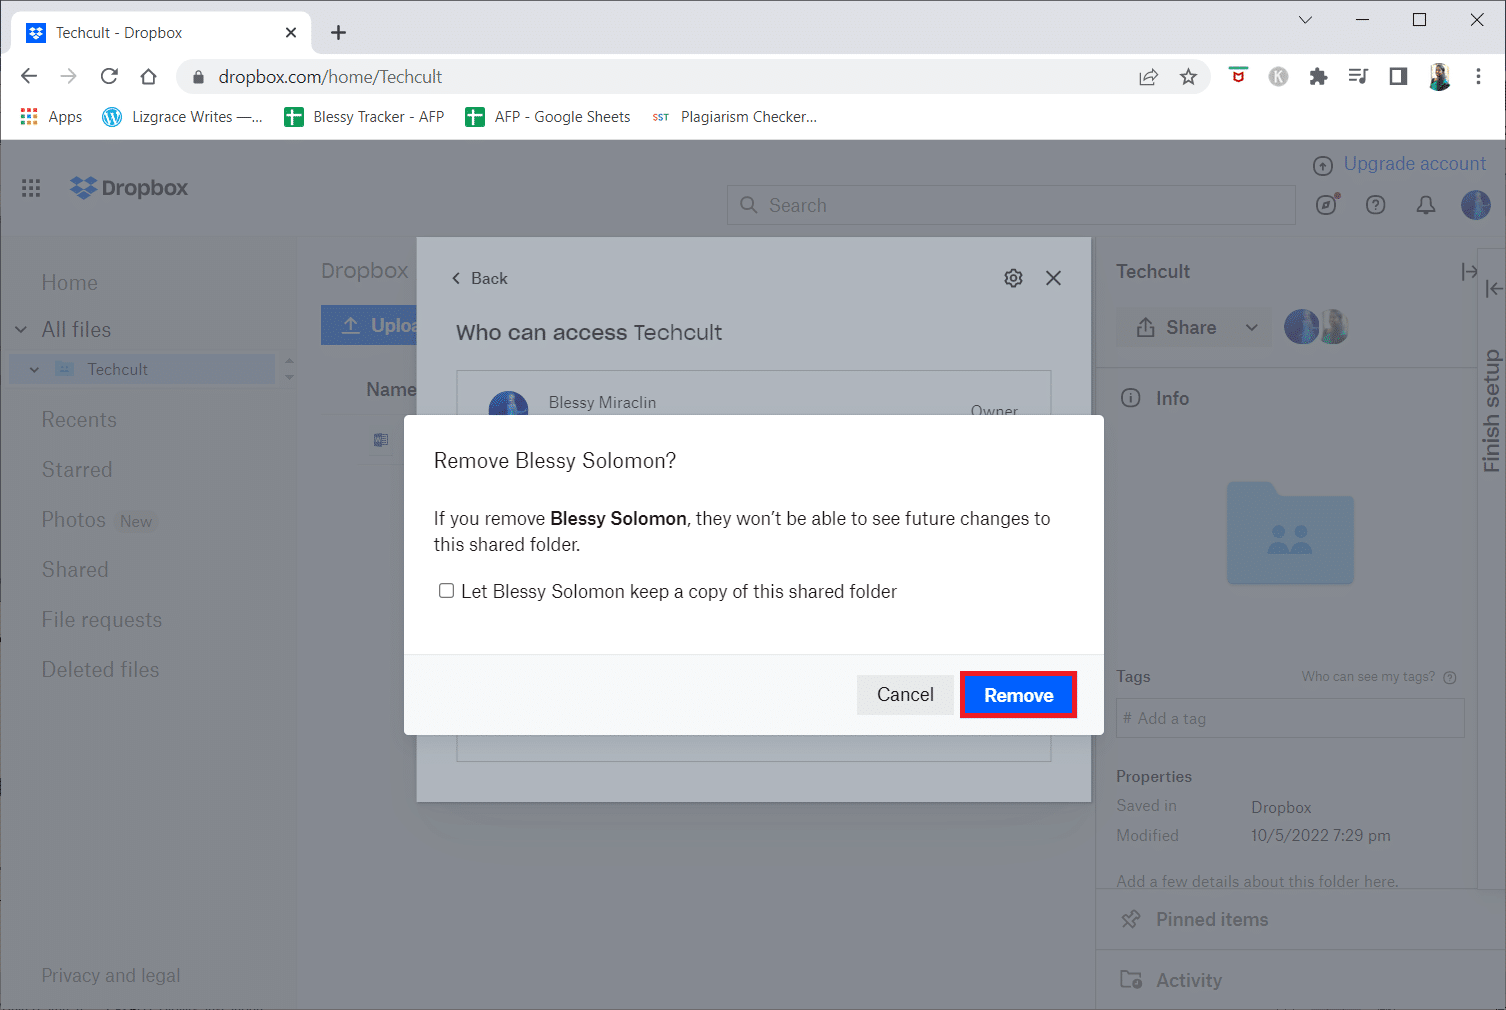
Task: Open notifications bell icon
Action: [x=1426, y=205]
